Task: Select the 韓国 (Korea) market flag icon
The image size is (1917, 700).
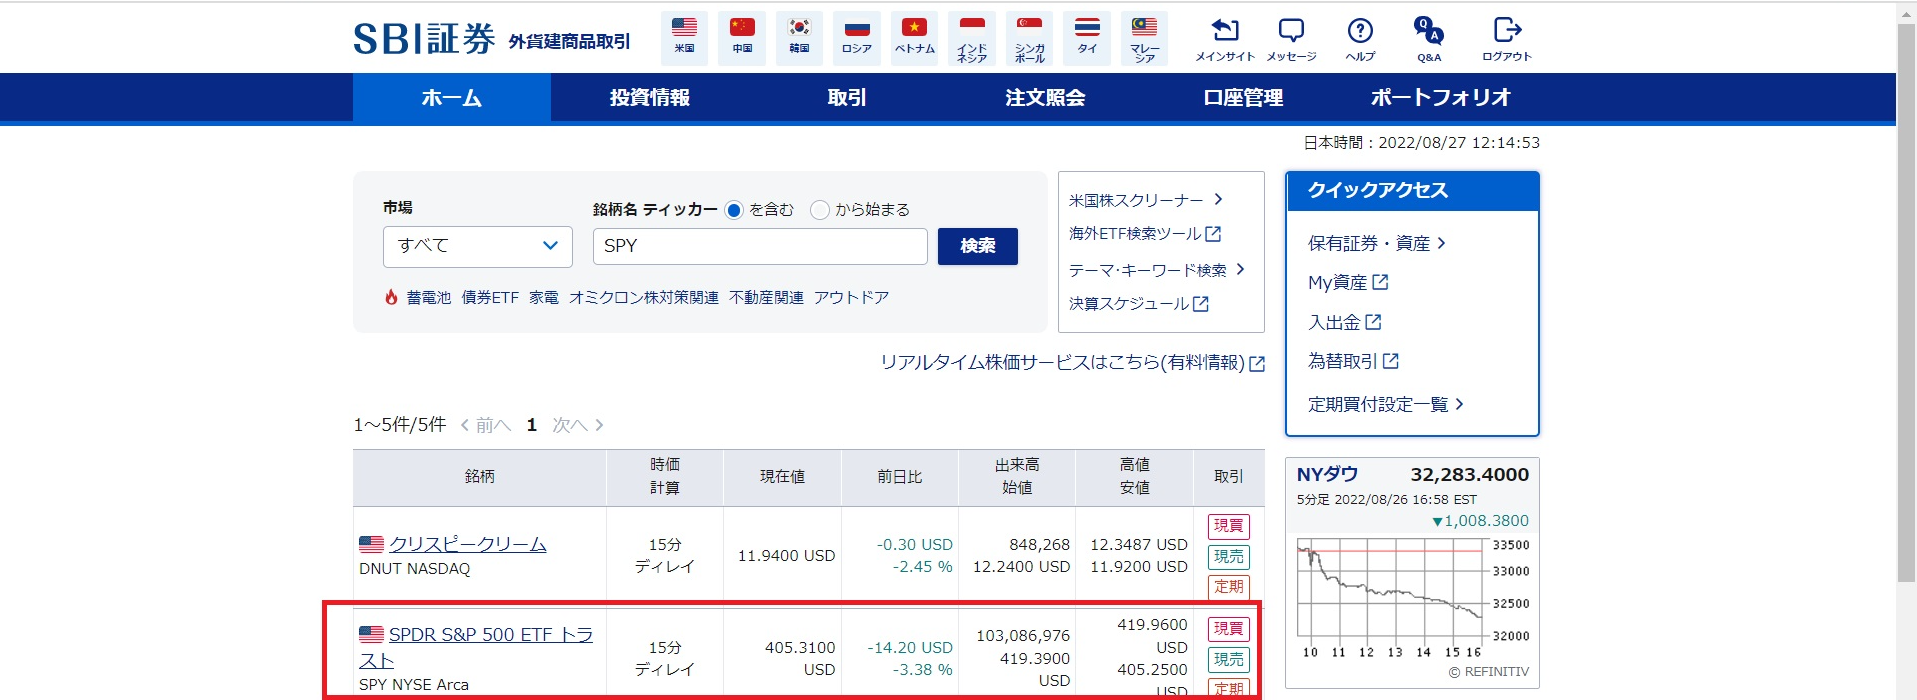Action: coord(799,38)
